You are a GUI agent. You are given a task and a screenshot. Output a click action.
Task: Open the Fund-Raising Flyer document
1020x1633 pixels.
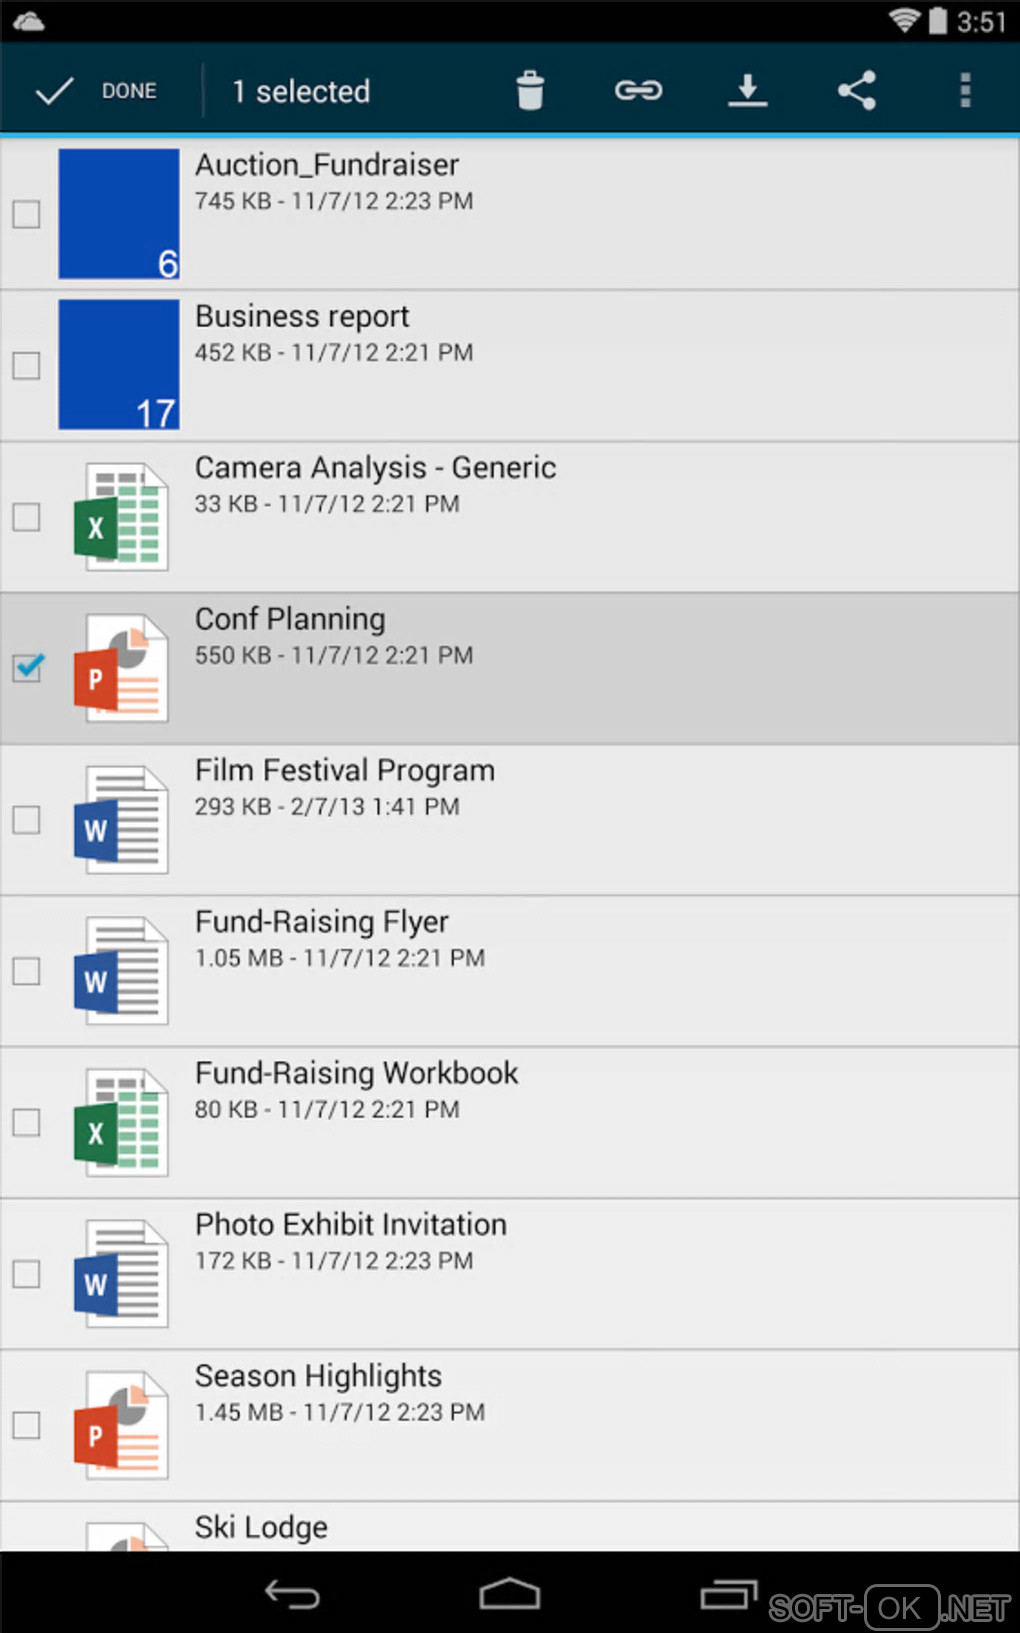322,922
